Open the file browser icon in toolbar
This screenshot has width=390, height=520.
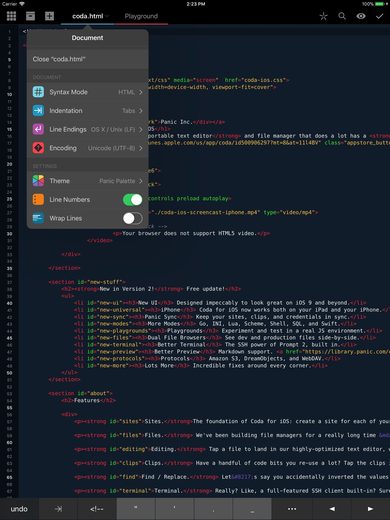[x=30, y=16]
